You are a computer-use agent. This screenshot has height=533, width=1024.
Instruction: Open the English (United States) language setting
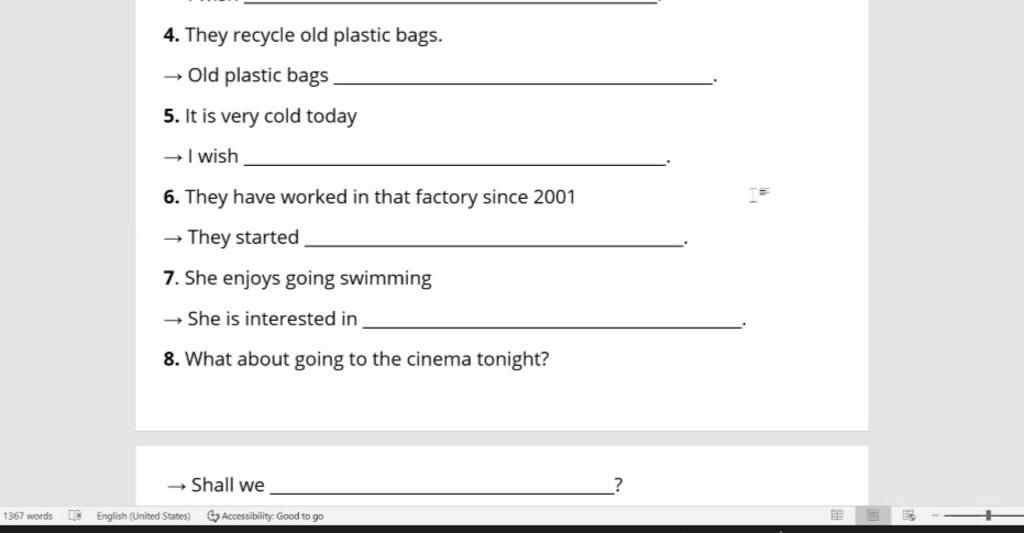coord(144,516)
